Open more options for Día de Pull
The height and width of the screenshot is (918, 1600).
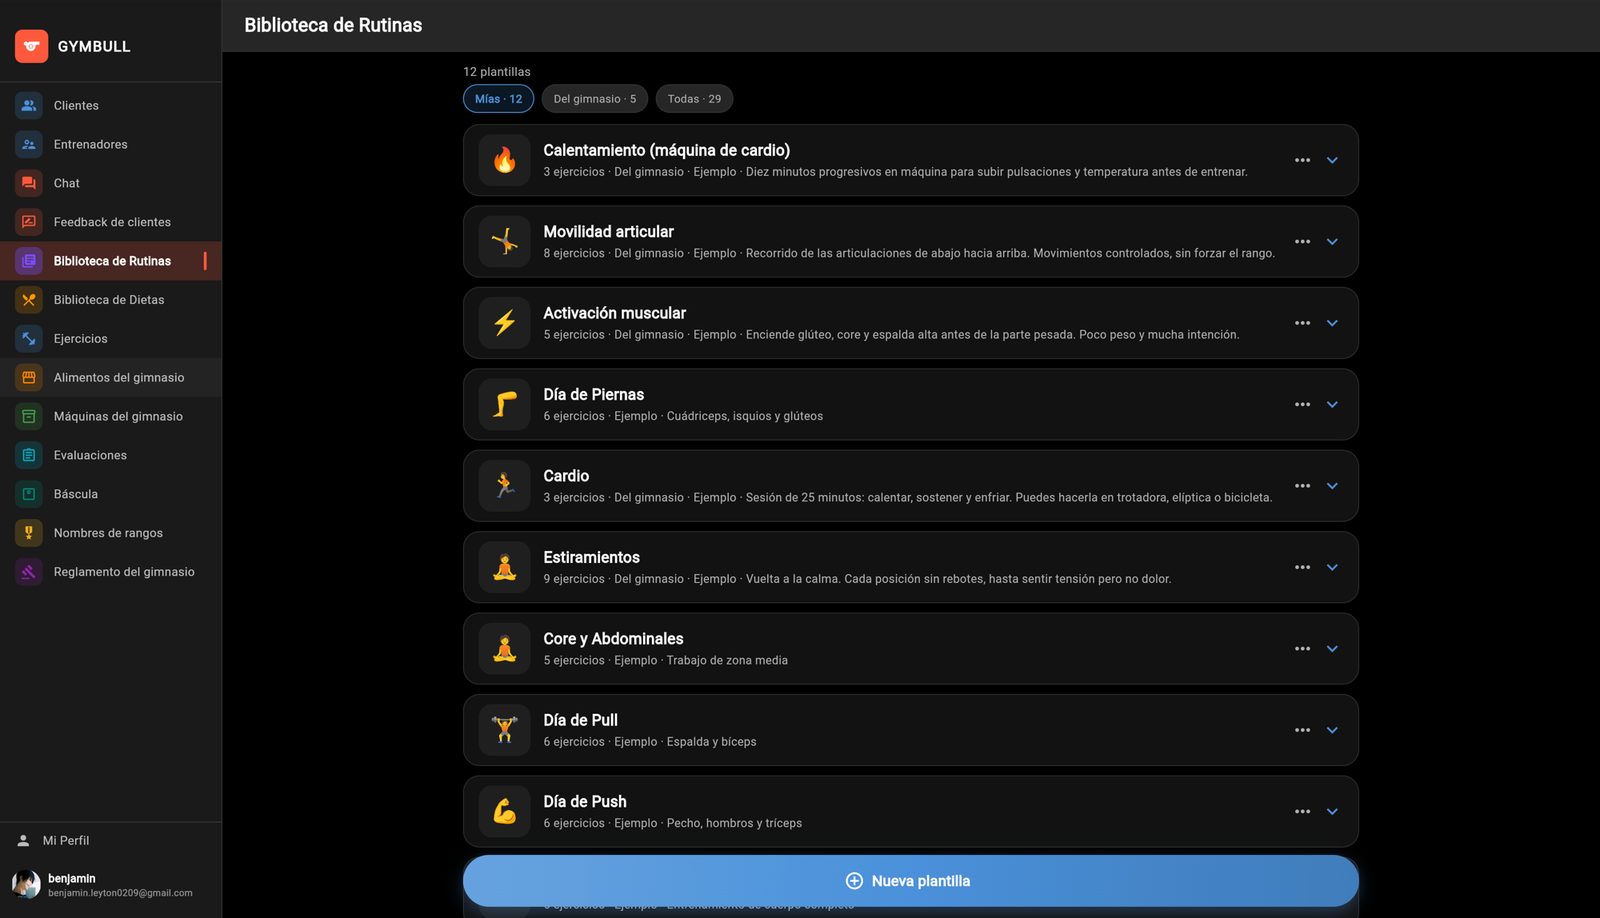(1302, 730)
